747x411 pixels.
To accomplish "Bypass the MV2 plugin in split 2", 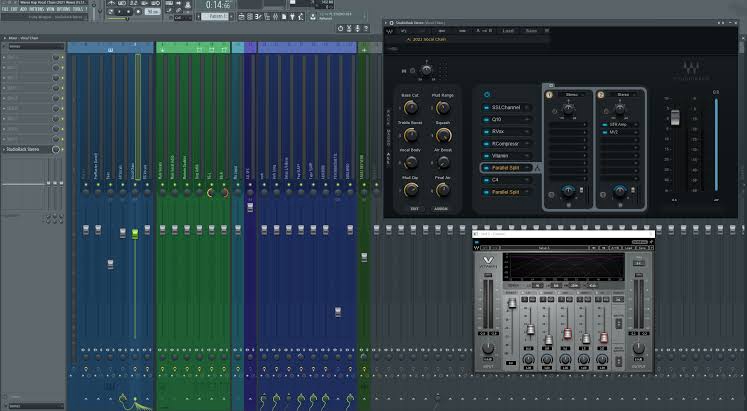I will (604, 132).
